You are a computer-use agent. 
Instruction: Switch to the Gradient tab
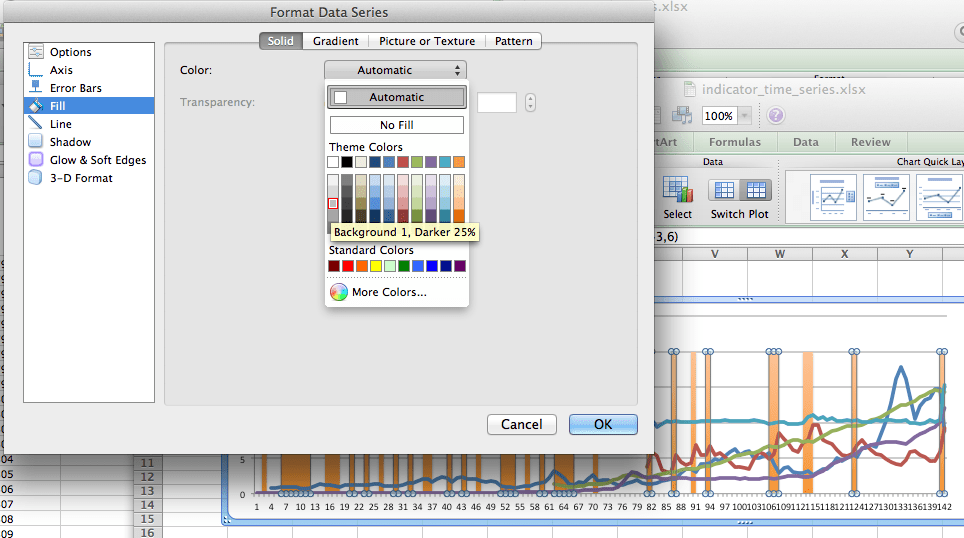point(335,41)
